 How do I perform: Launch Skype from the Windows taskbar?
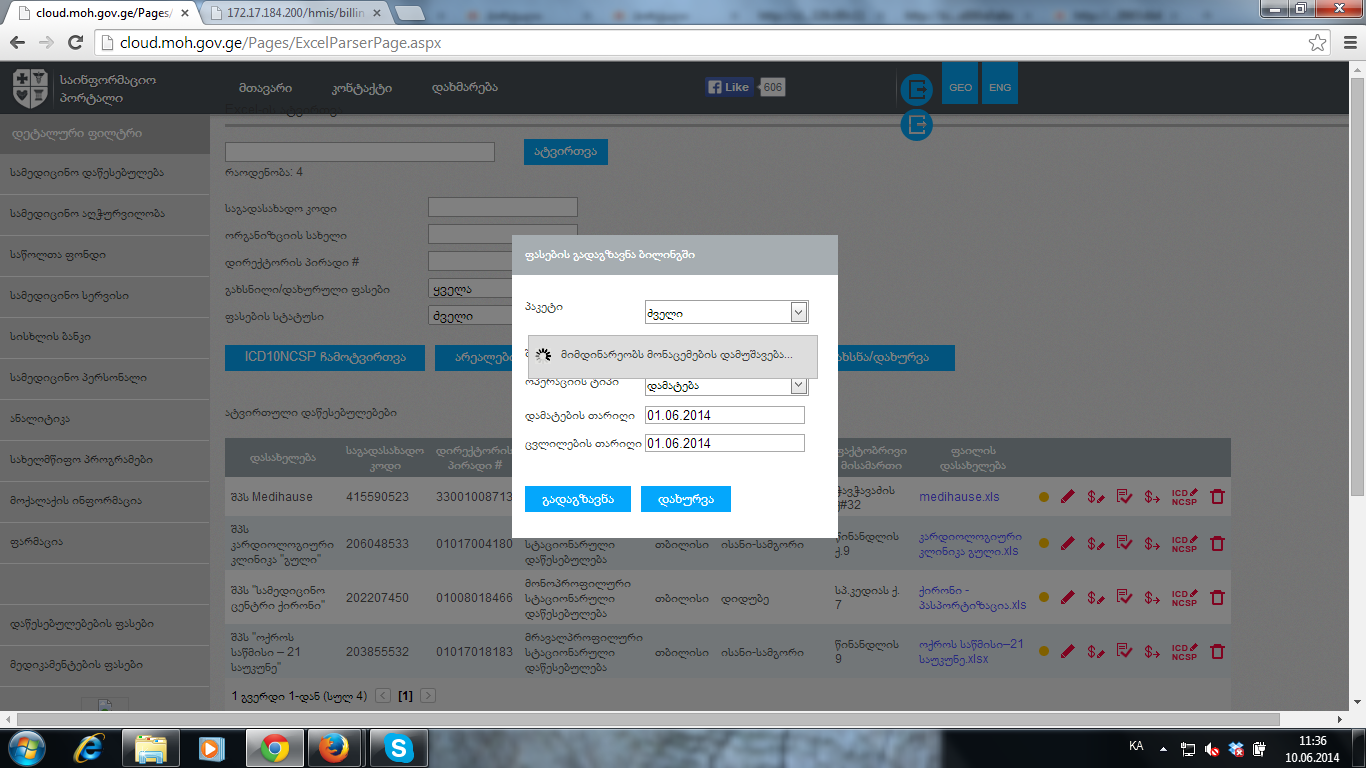(399, 747)
